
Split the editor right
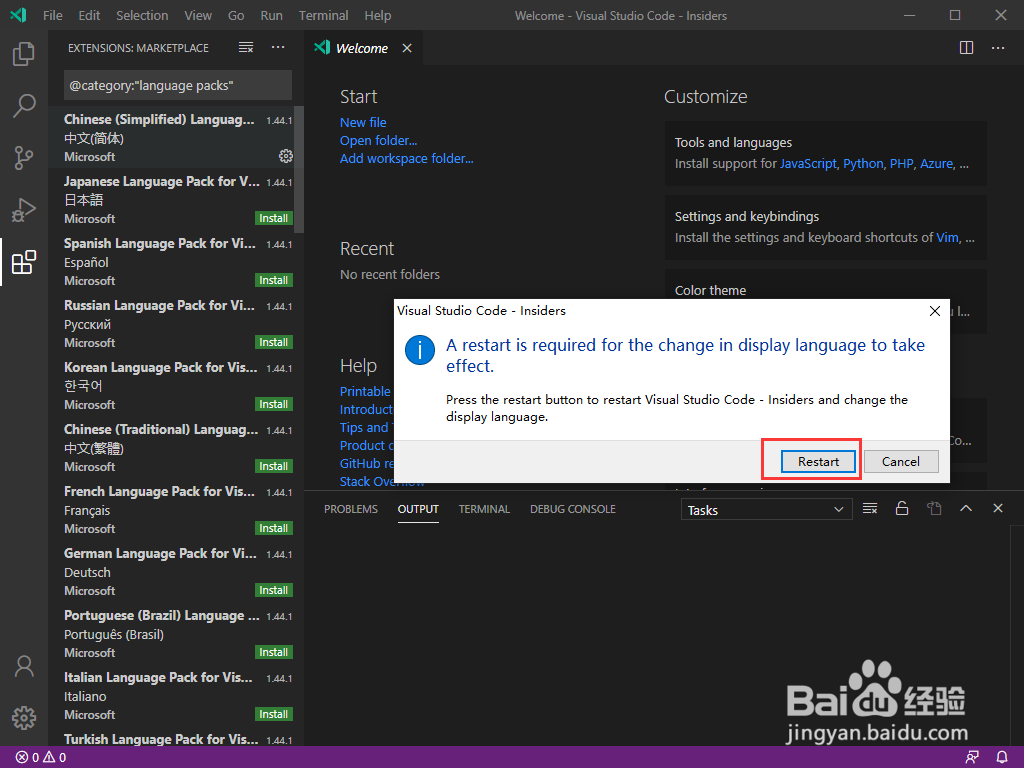pos(967,48)
